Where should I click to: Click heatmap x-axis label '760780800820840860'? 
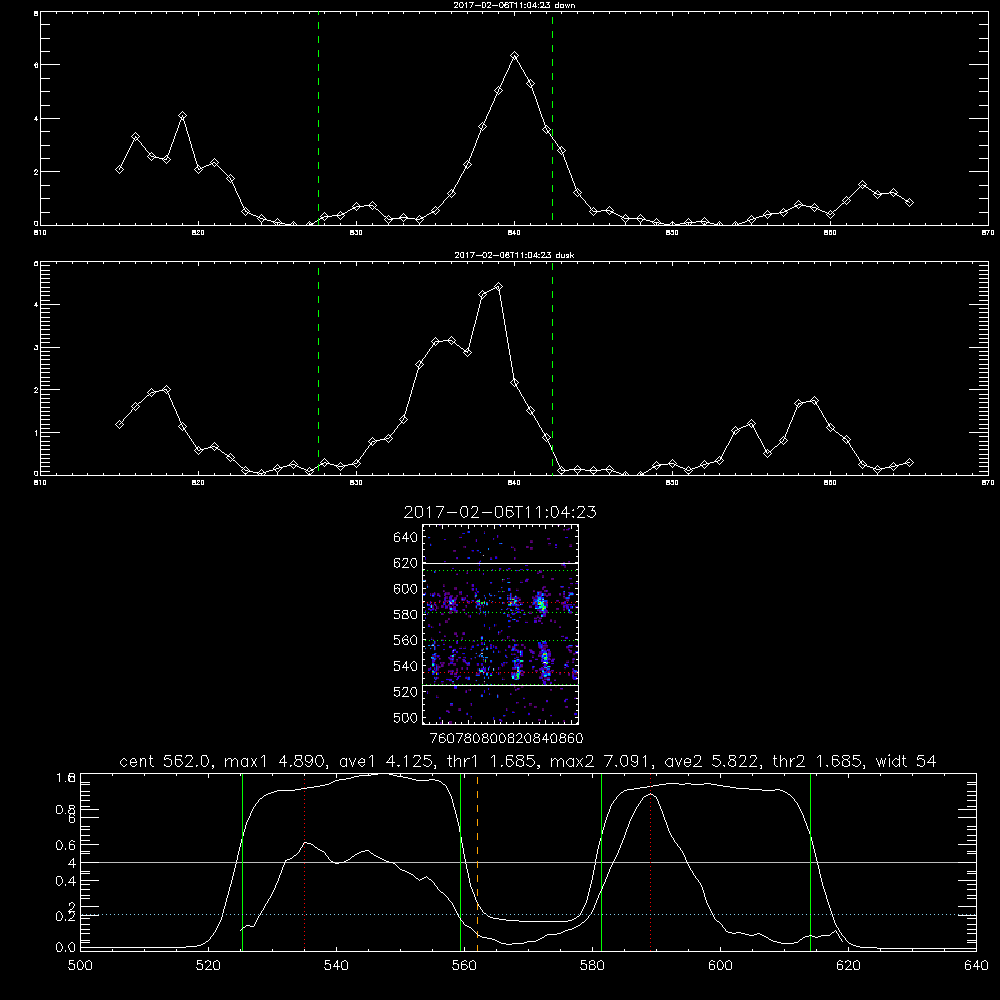507,738
